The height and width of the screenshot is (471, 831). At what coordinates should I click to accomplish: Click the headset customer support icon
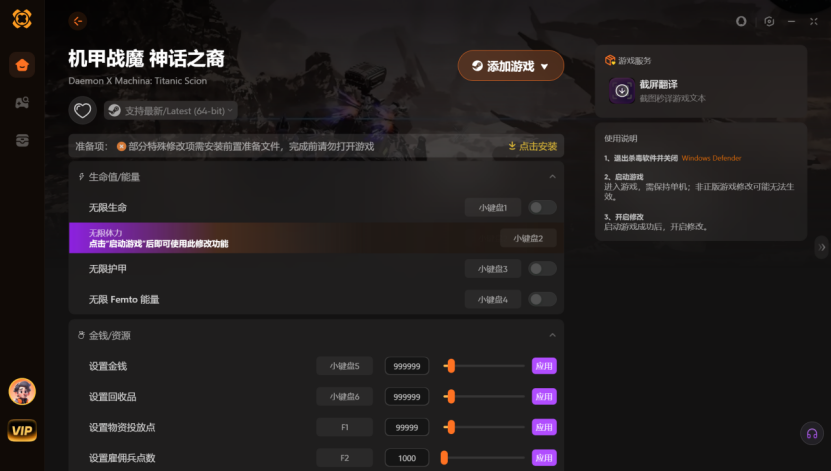tap(812, 434)
